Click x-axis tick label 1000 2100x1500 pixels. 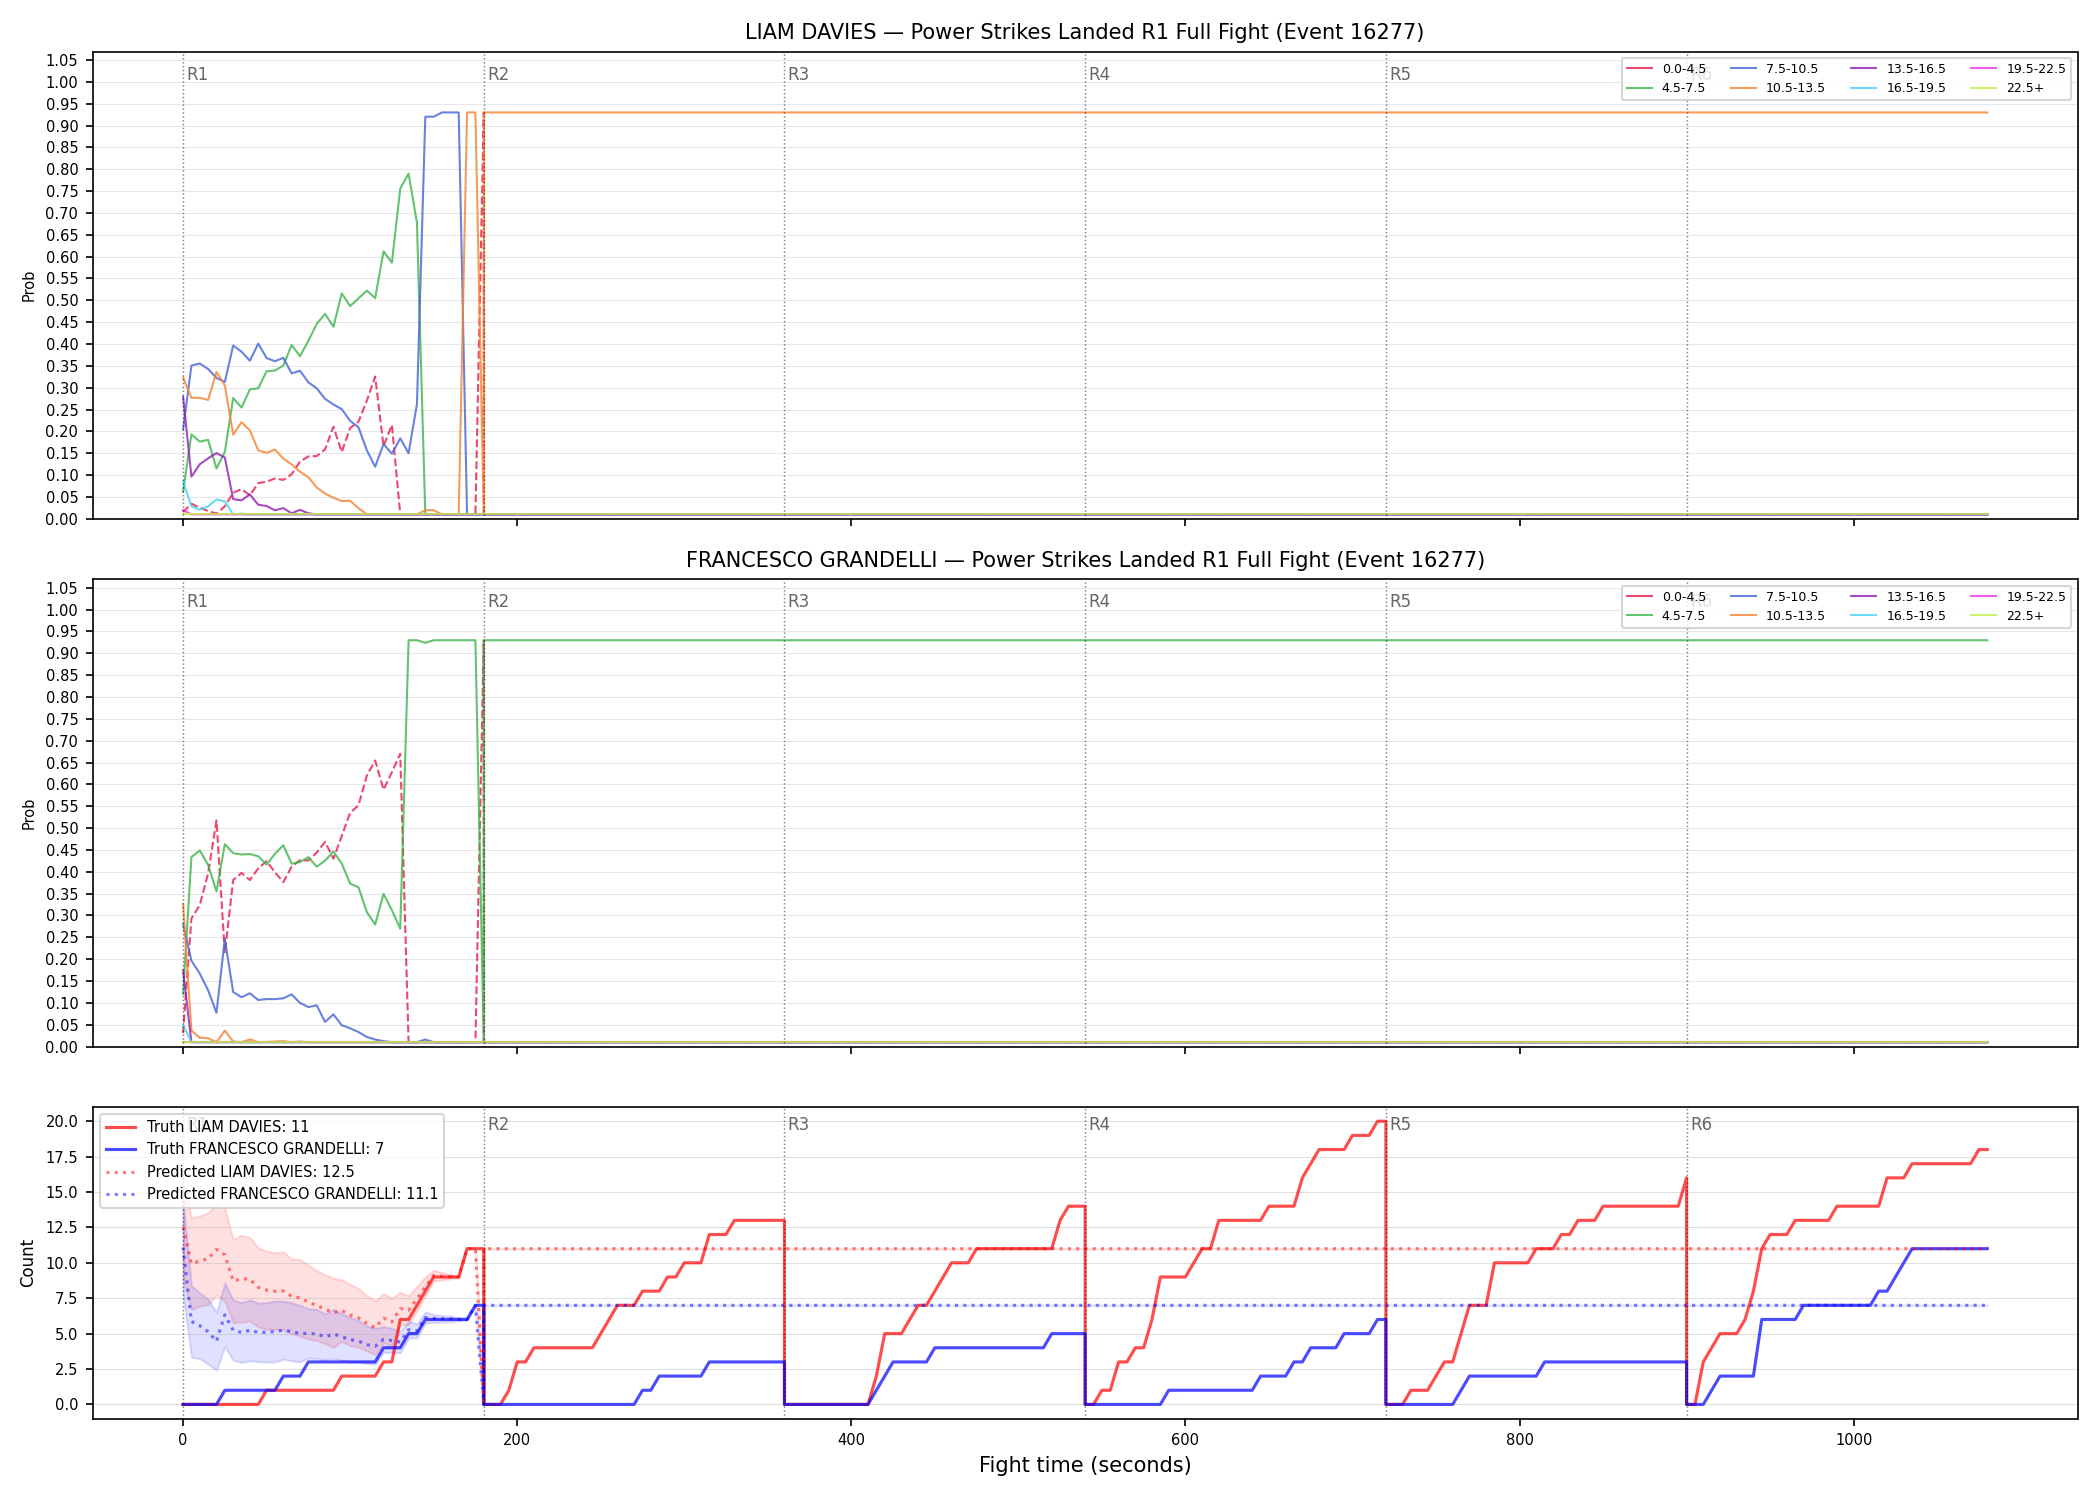click(1853, 1439)
